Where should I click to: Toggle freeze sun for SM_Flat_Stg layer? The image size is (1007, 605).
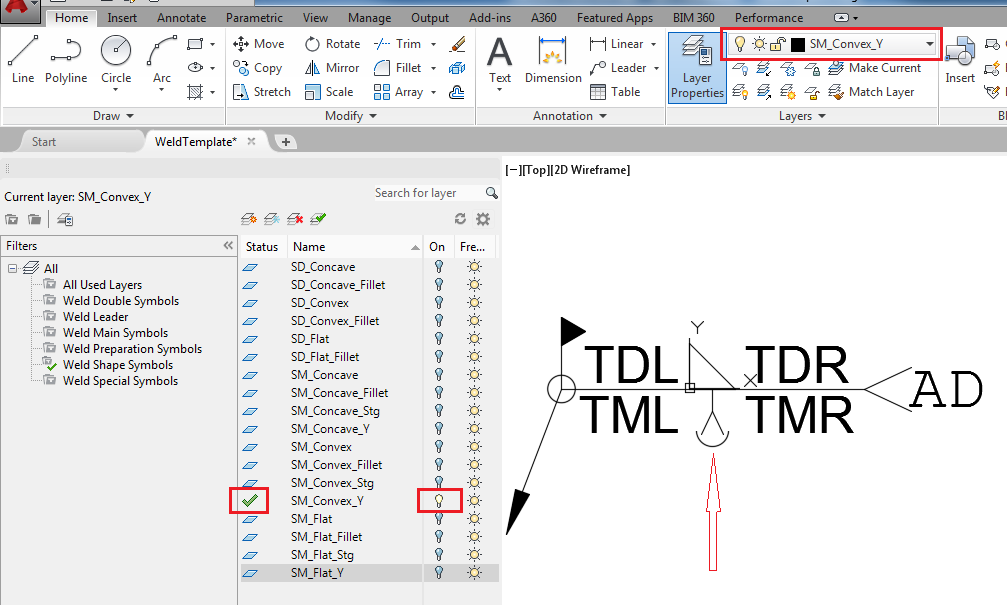point(474,554)
